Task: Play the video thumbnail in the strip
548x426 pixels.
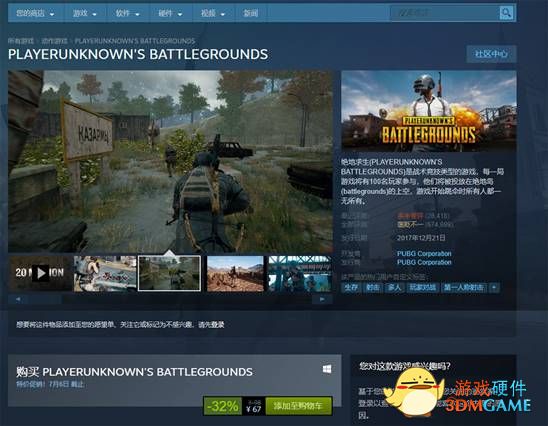Action: pos(40,273)
